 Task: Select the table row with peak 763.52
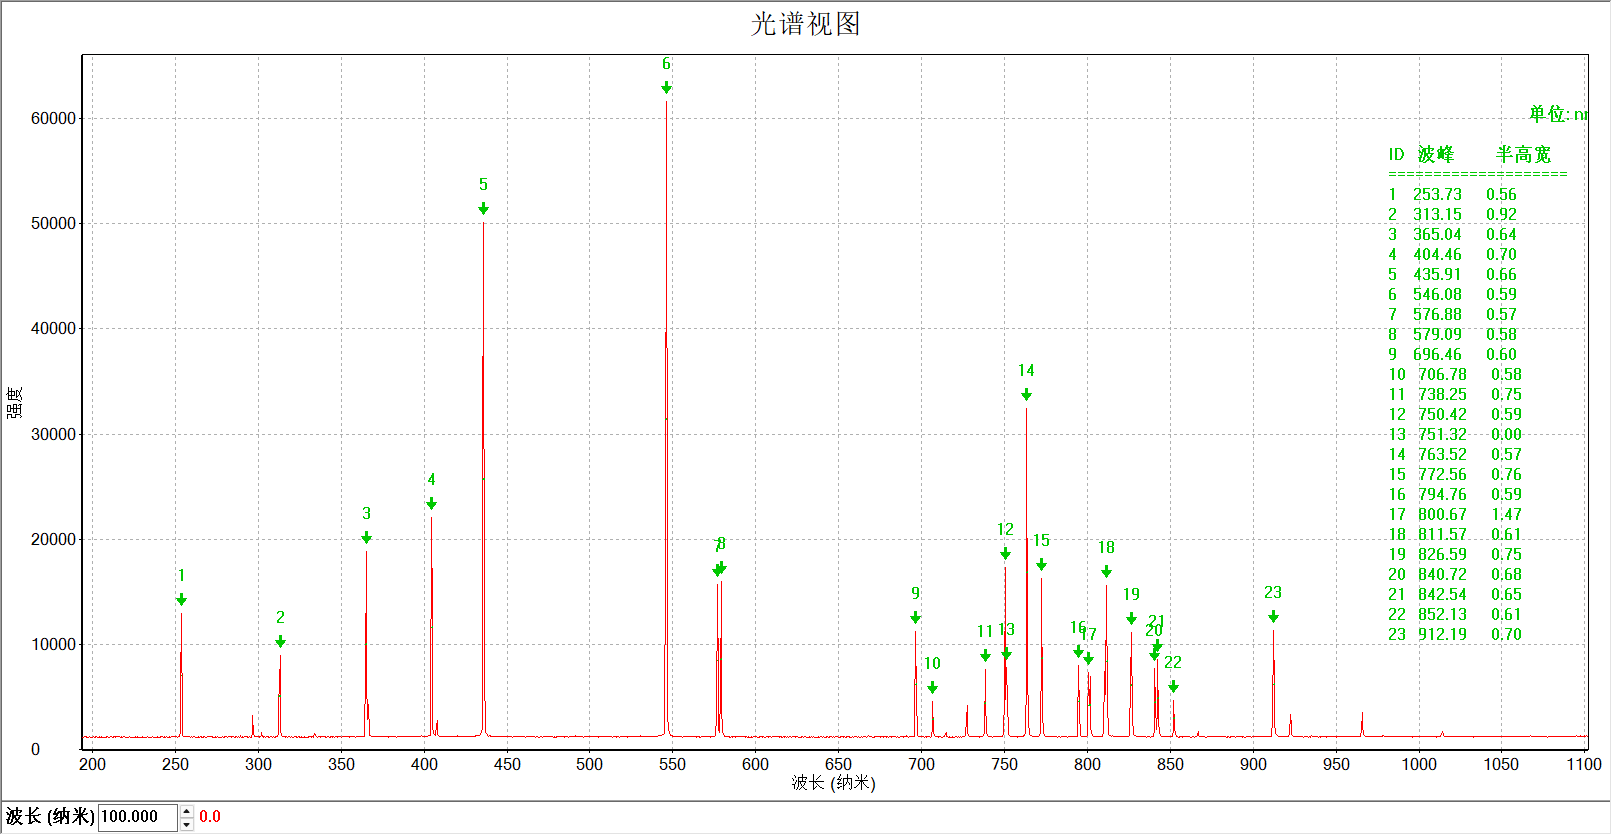1455,454
